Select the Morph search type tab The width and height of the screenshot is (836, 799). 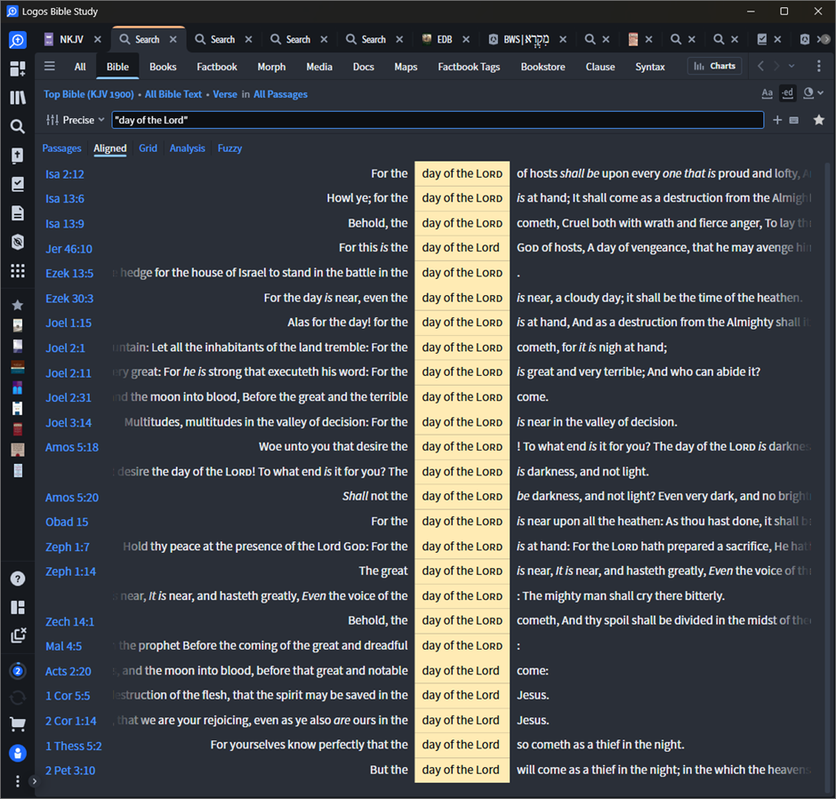pos(271,67)
